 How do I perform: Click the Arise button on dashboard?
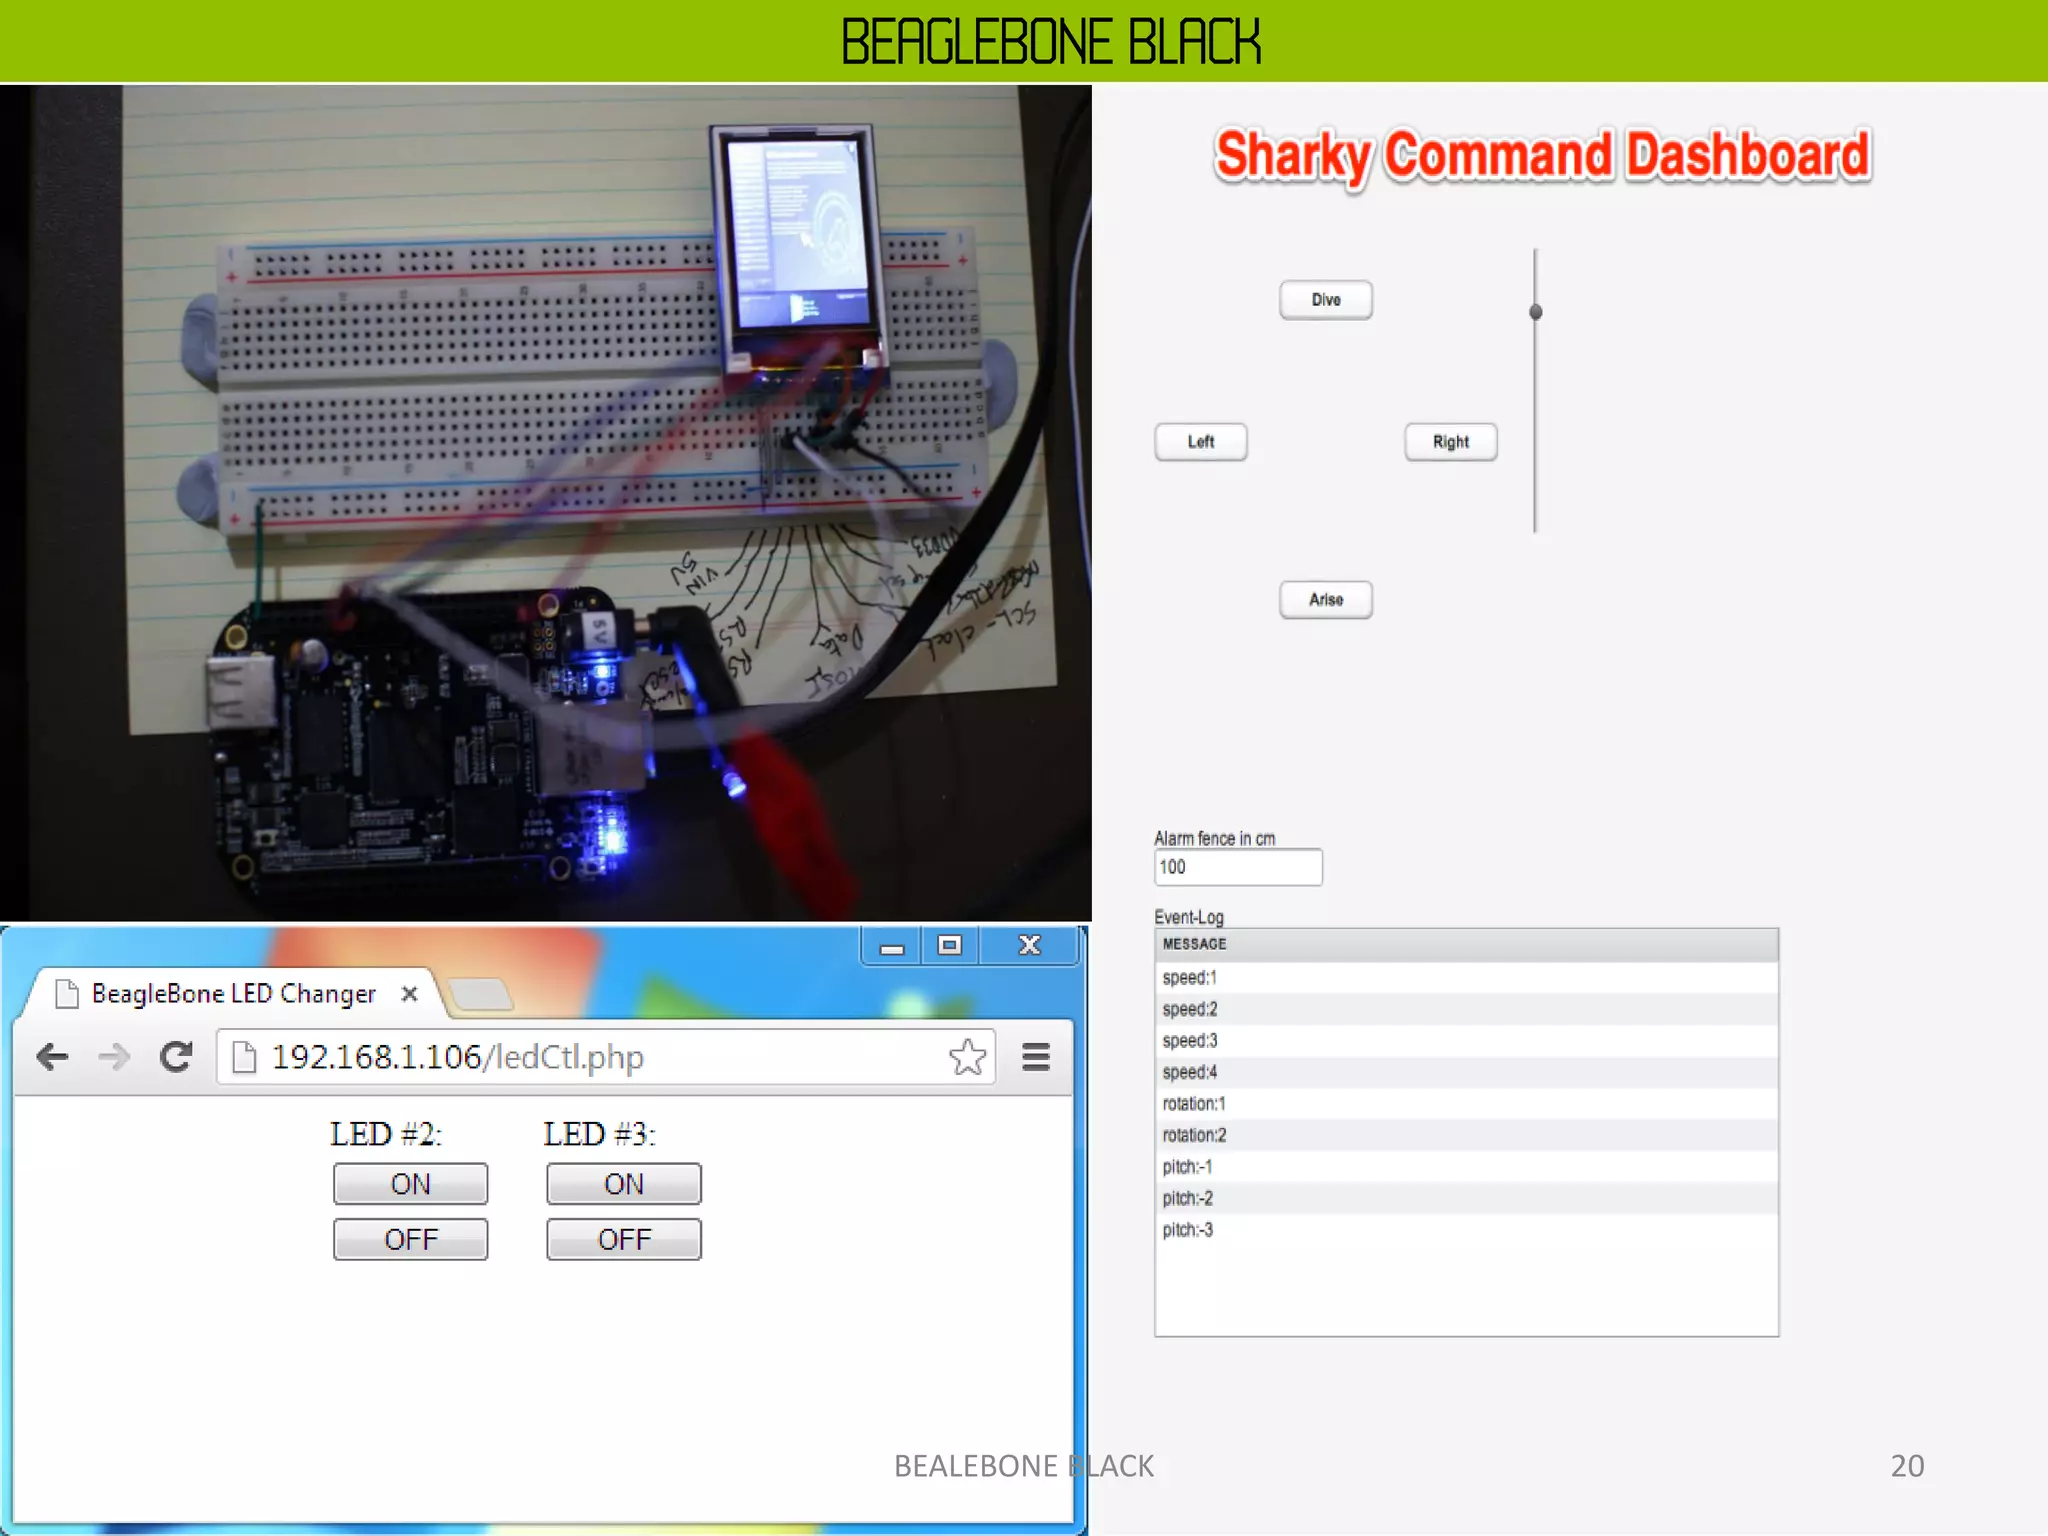click(x=1326, y=600)
